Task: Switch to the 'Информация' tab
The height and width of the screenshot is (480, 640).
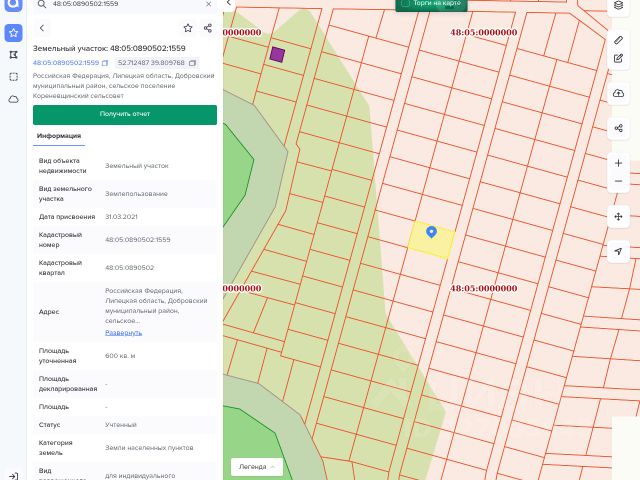Action: (x=59, y=136)
